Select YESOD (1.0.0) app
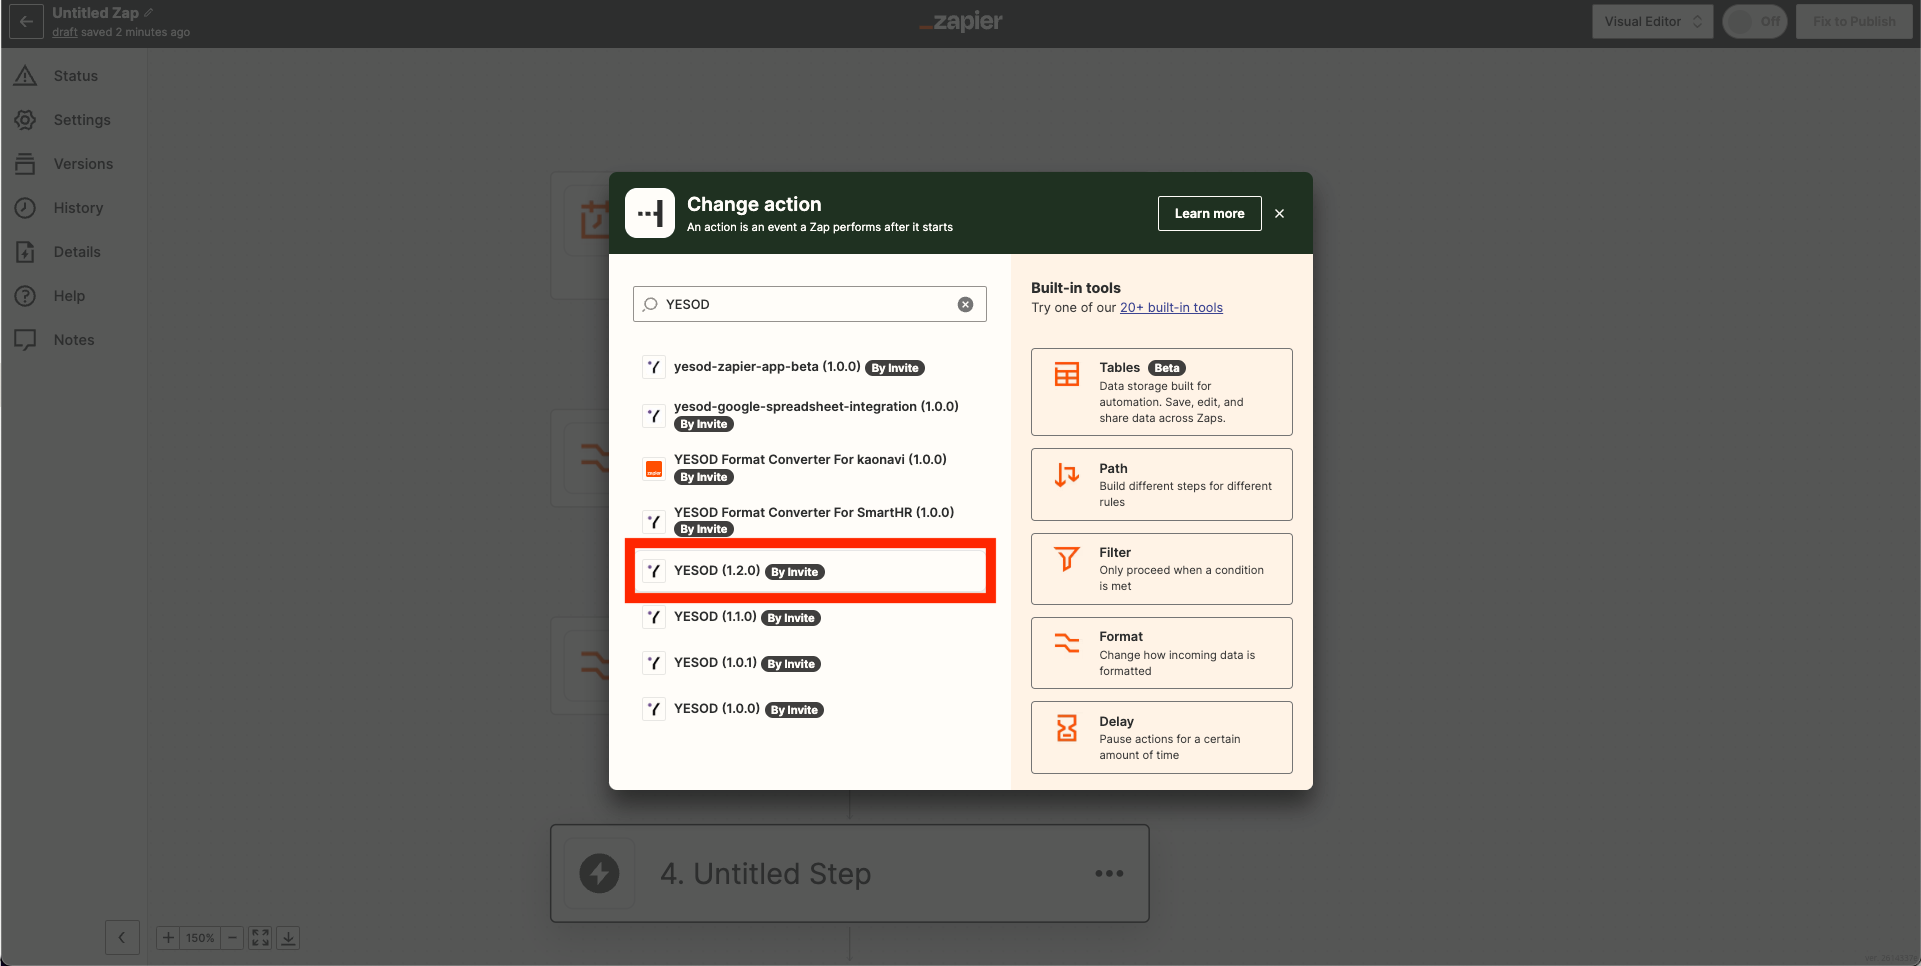The image size is (1921, 966). click(x=809, y=709)
